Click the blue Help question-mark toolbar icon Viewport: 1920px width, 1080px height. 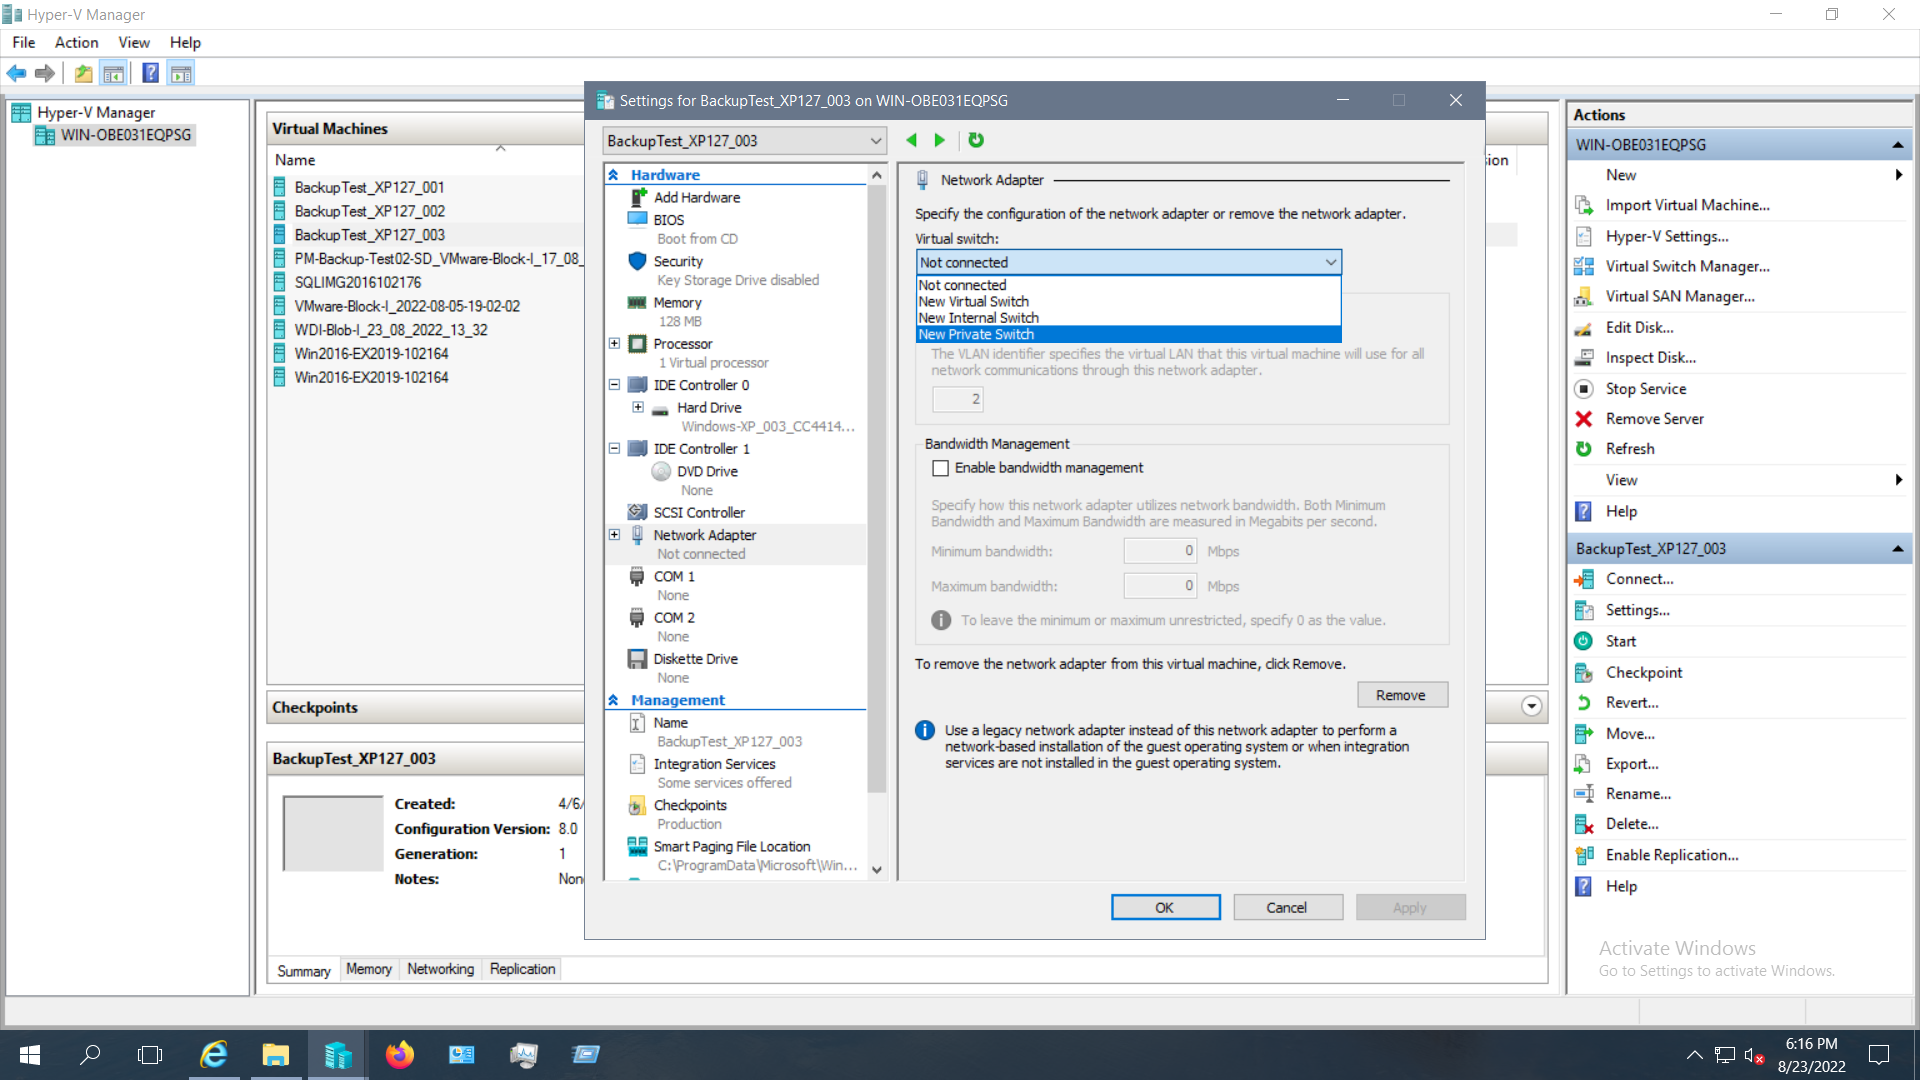click(x=150, y=73)
